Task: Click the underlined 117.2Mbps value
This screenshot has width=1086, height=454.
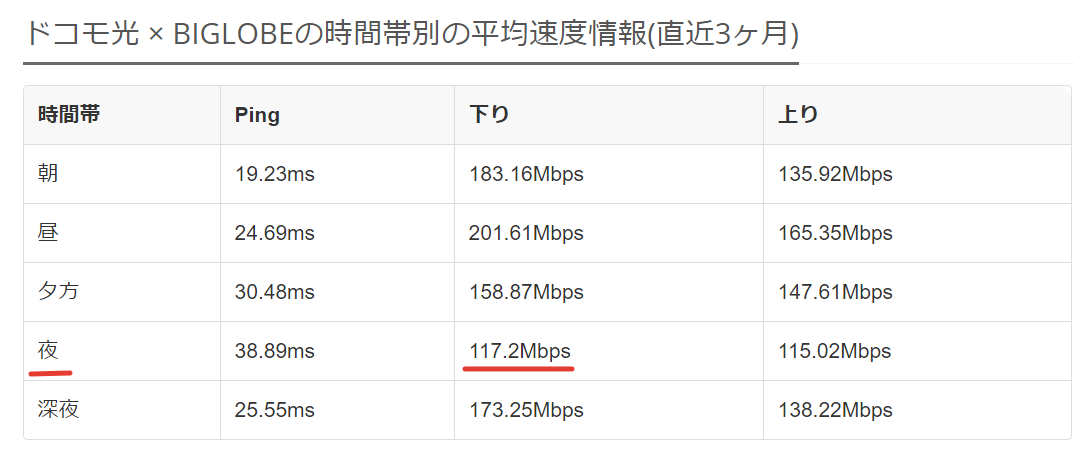Action: [x=520, y=351]
